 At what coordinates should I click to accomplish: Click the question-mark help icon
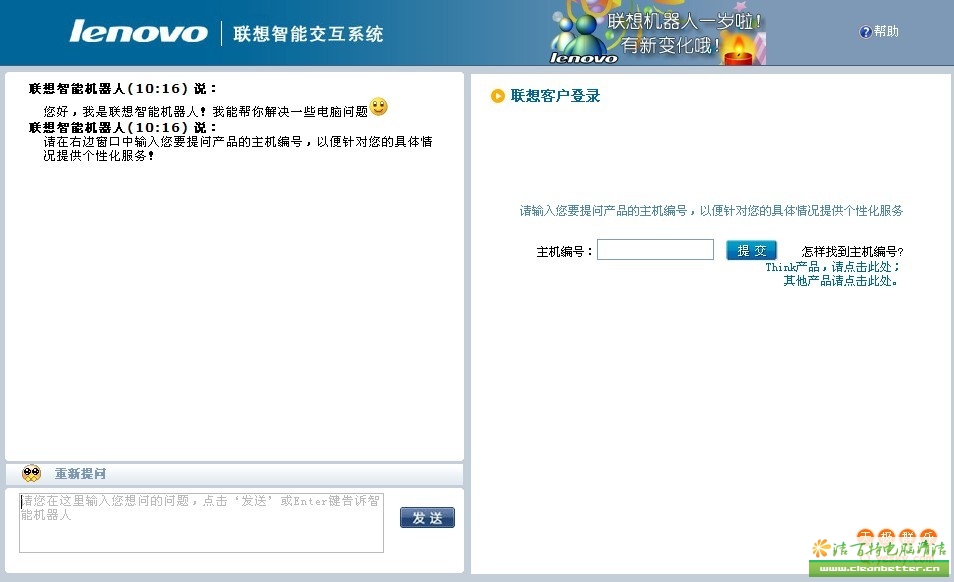[x=865, y=32]
